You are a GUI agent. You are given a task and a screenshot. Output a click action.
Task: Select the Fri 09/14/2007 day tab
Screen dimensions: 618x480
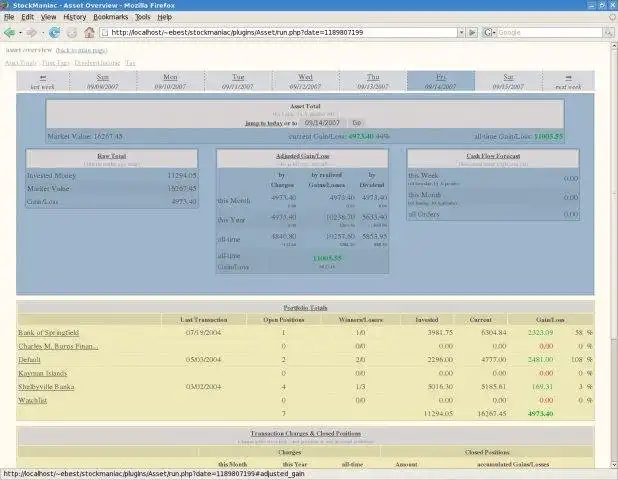(441, 81)
